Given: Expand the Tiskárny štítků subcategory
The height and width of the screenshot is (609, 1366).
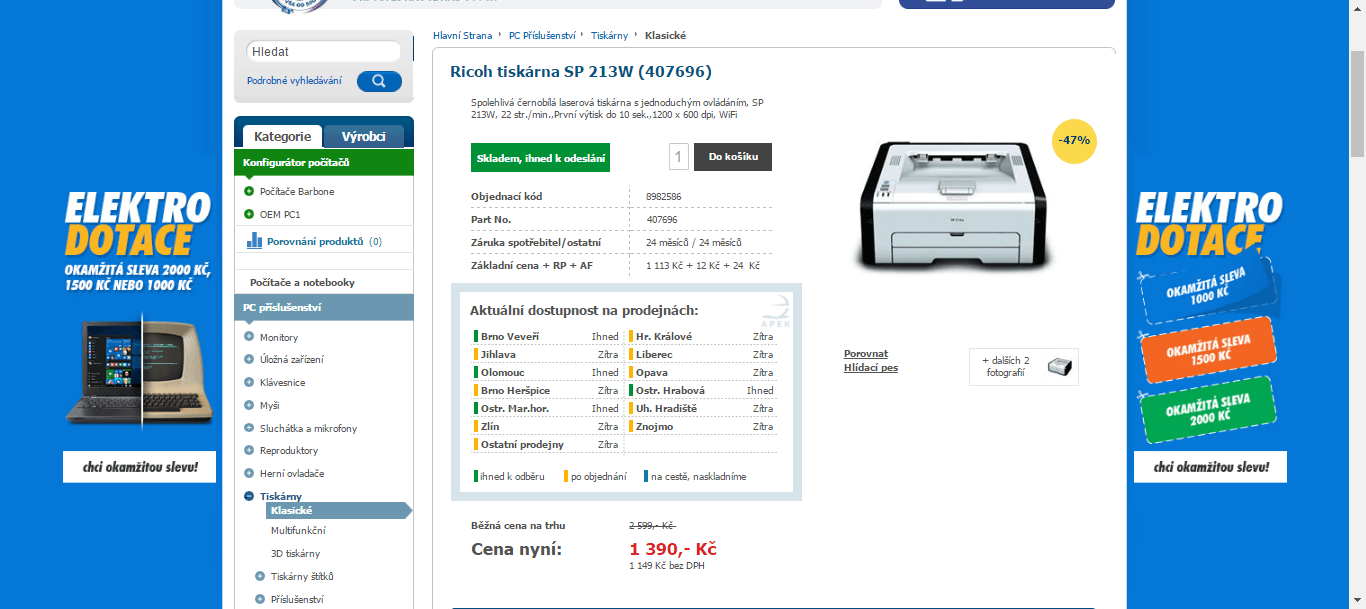Looking at the screenshot, I should pyautogui.click(x=260, y=576).
